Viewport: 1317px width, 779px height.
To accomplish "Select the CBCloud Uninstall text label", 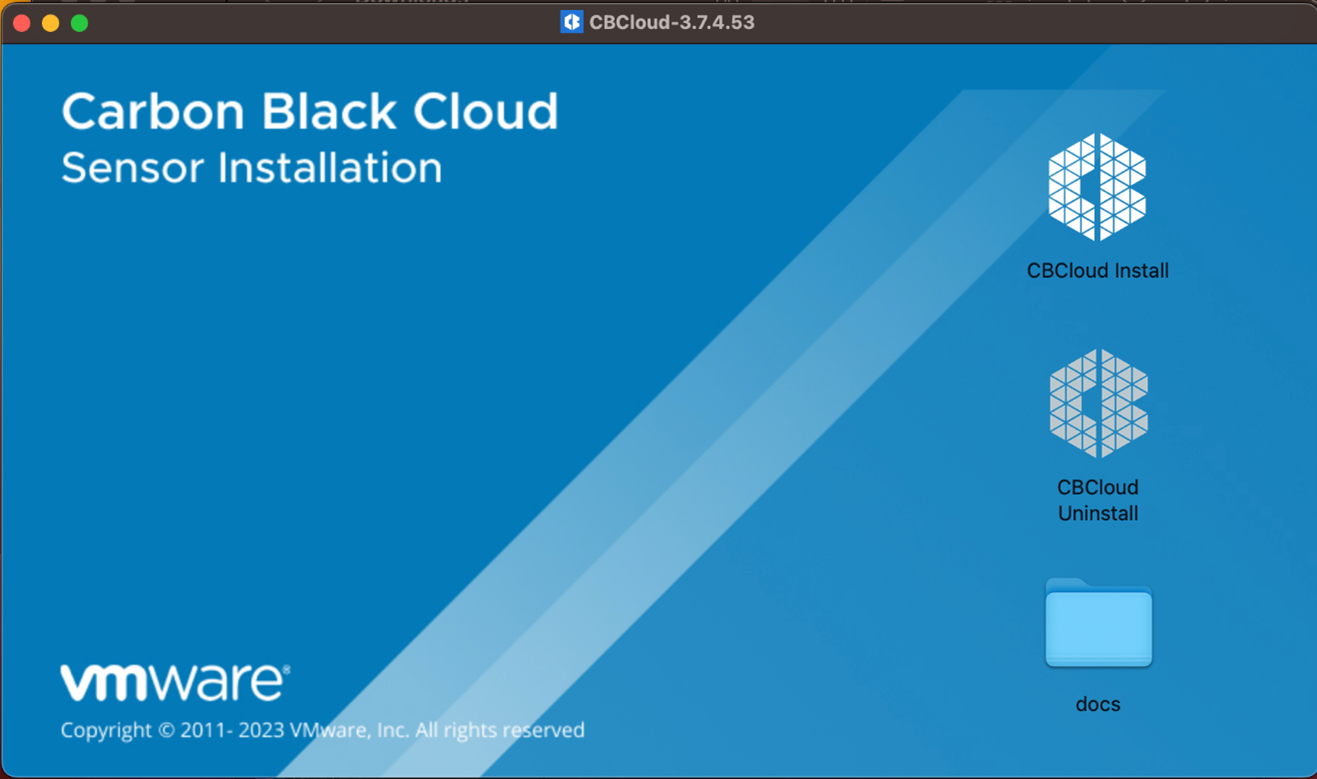I will click(x=1098, y=500).
